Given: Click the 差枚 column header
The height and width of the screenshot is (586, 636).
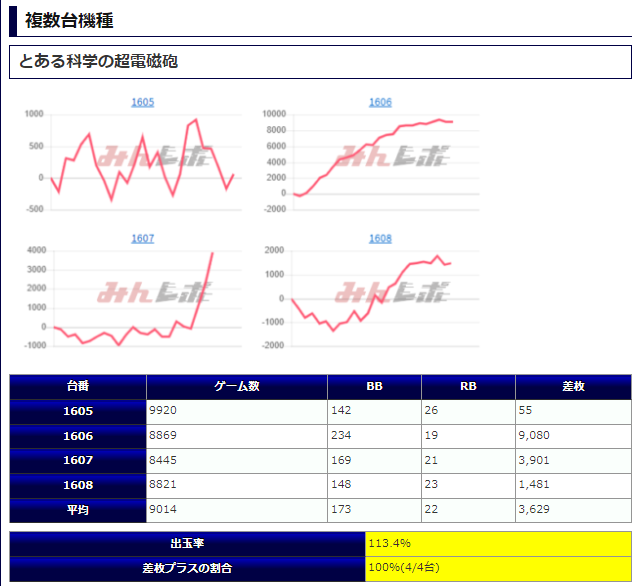Looking at the screenshot, I should (573, 387).
